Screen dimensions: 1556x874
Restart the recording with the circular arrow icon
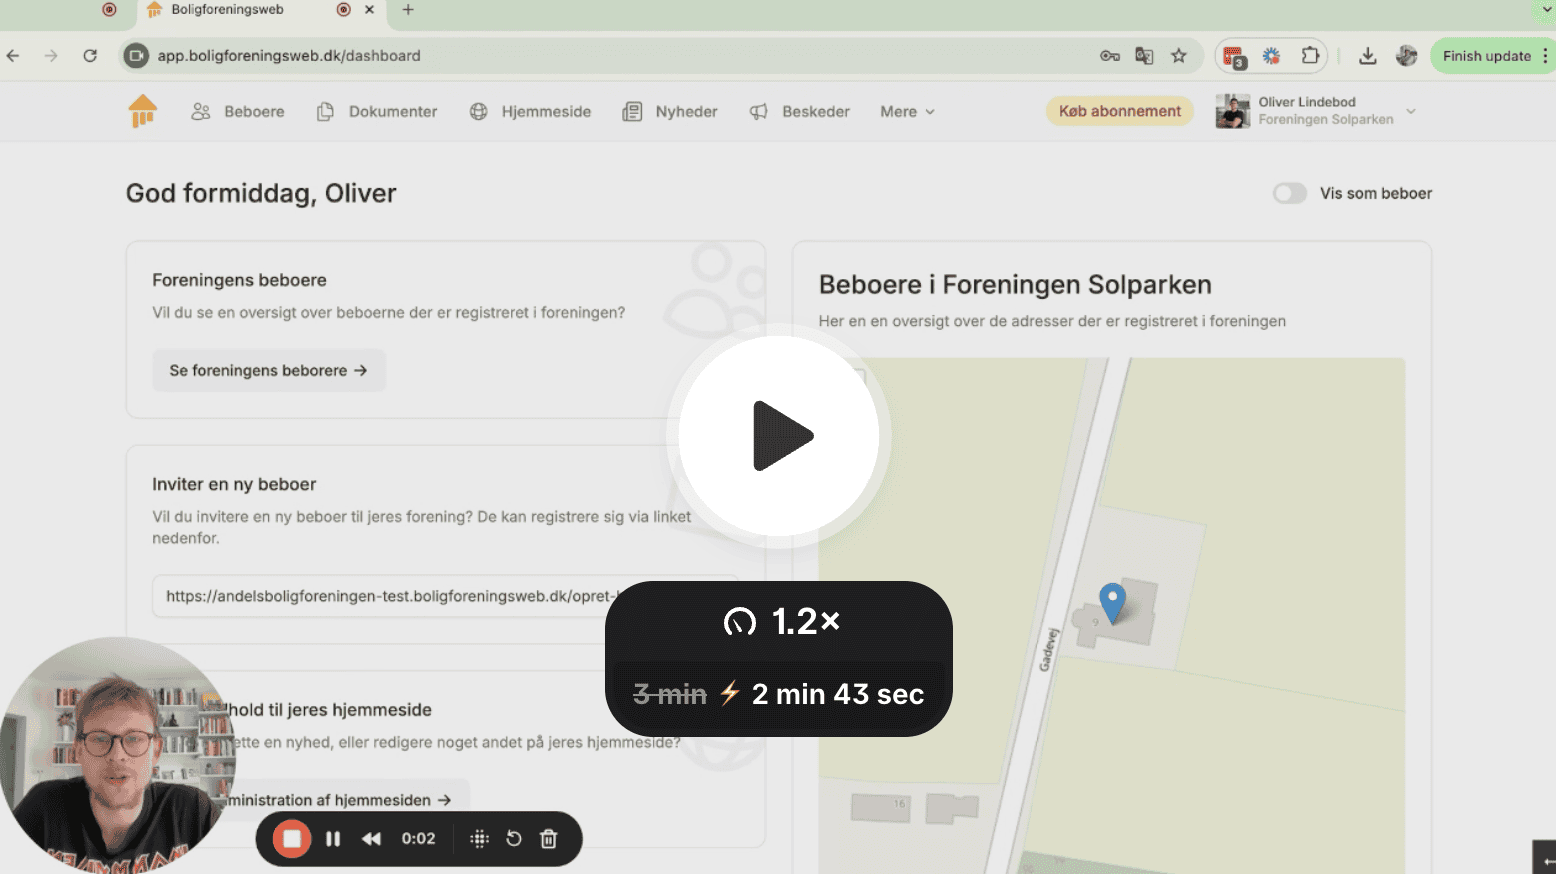tap(514, 839)
